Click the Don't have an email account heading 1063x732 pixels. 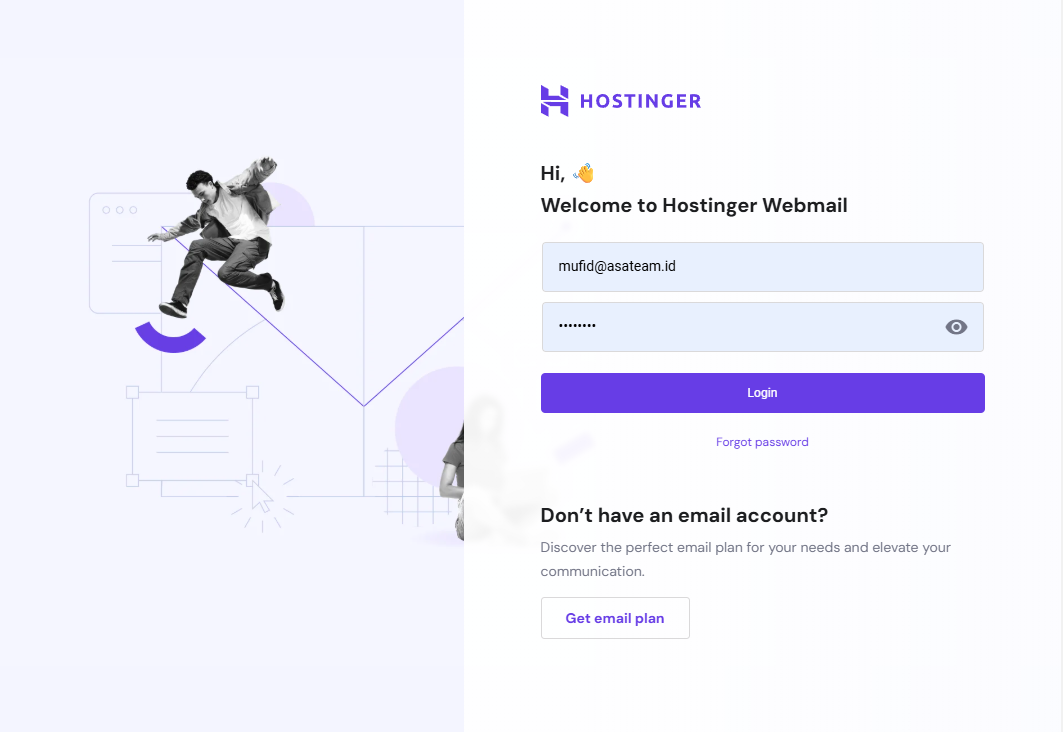(x=684, y=515)
